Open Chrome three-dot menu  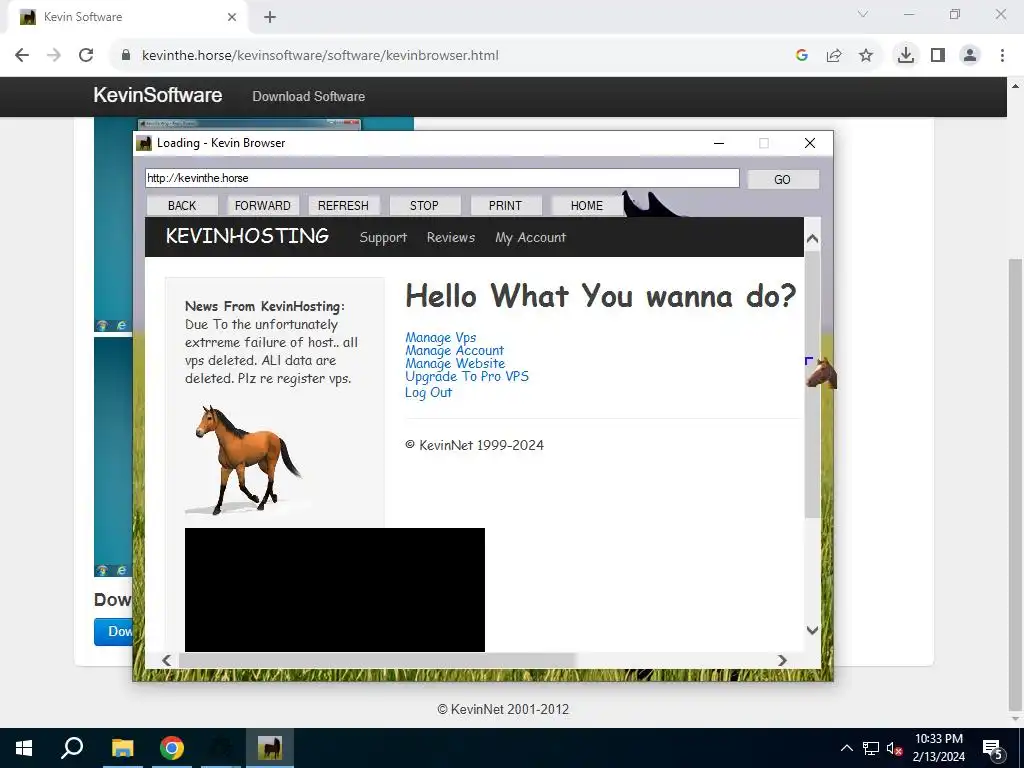tap(1002, 56)
